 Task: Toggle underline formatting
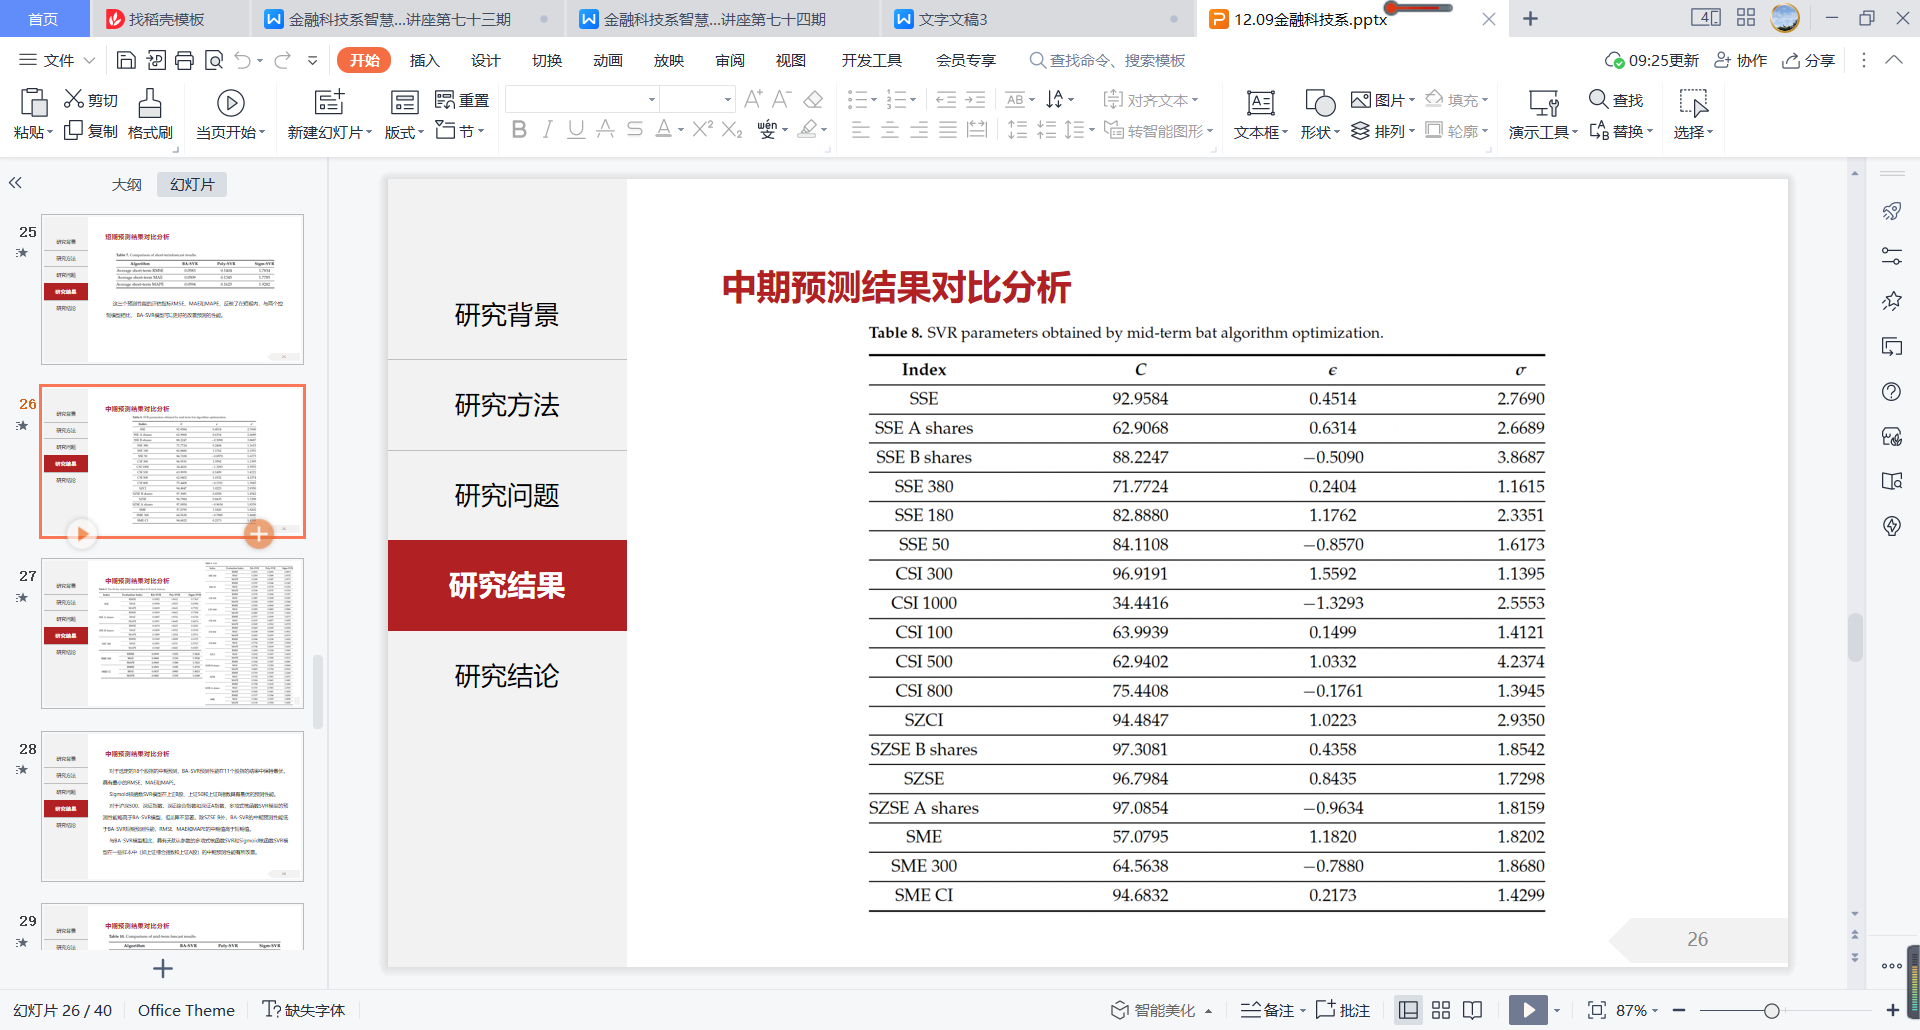576,129
